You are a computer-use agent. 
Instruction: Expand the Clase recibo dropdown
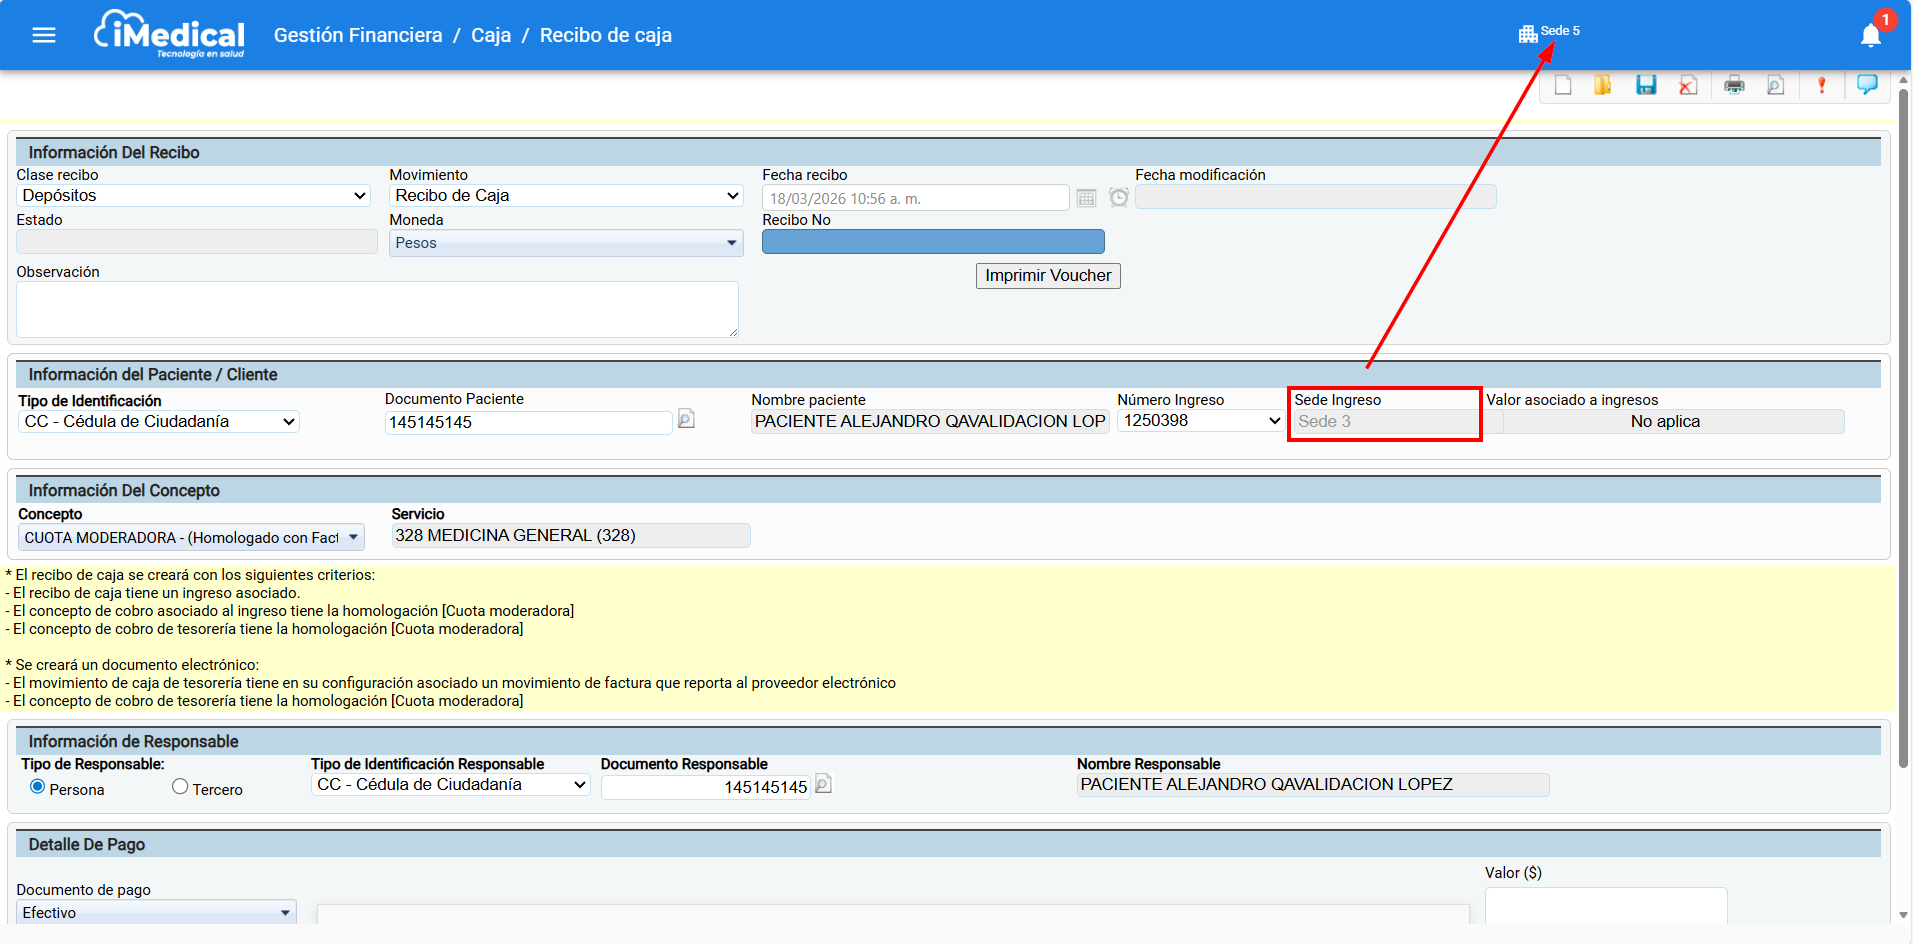tap(194, 196)
